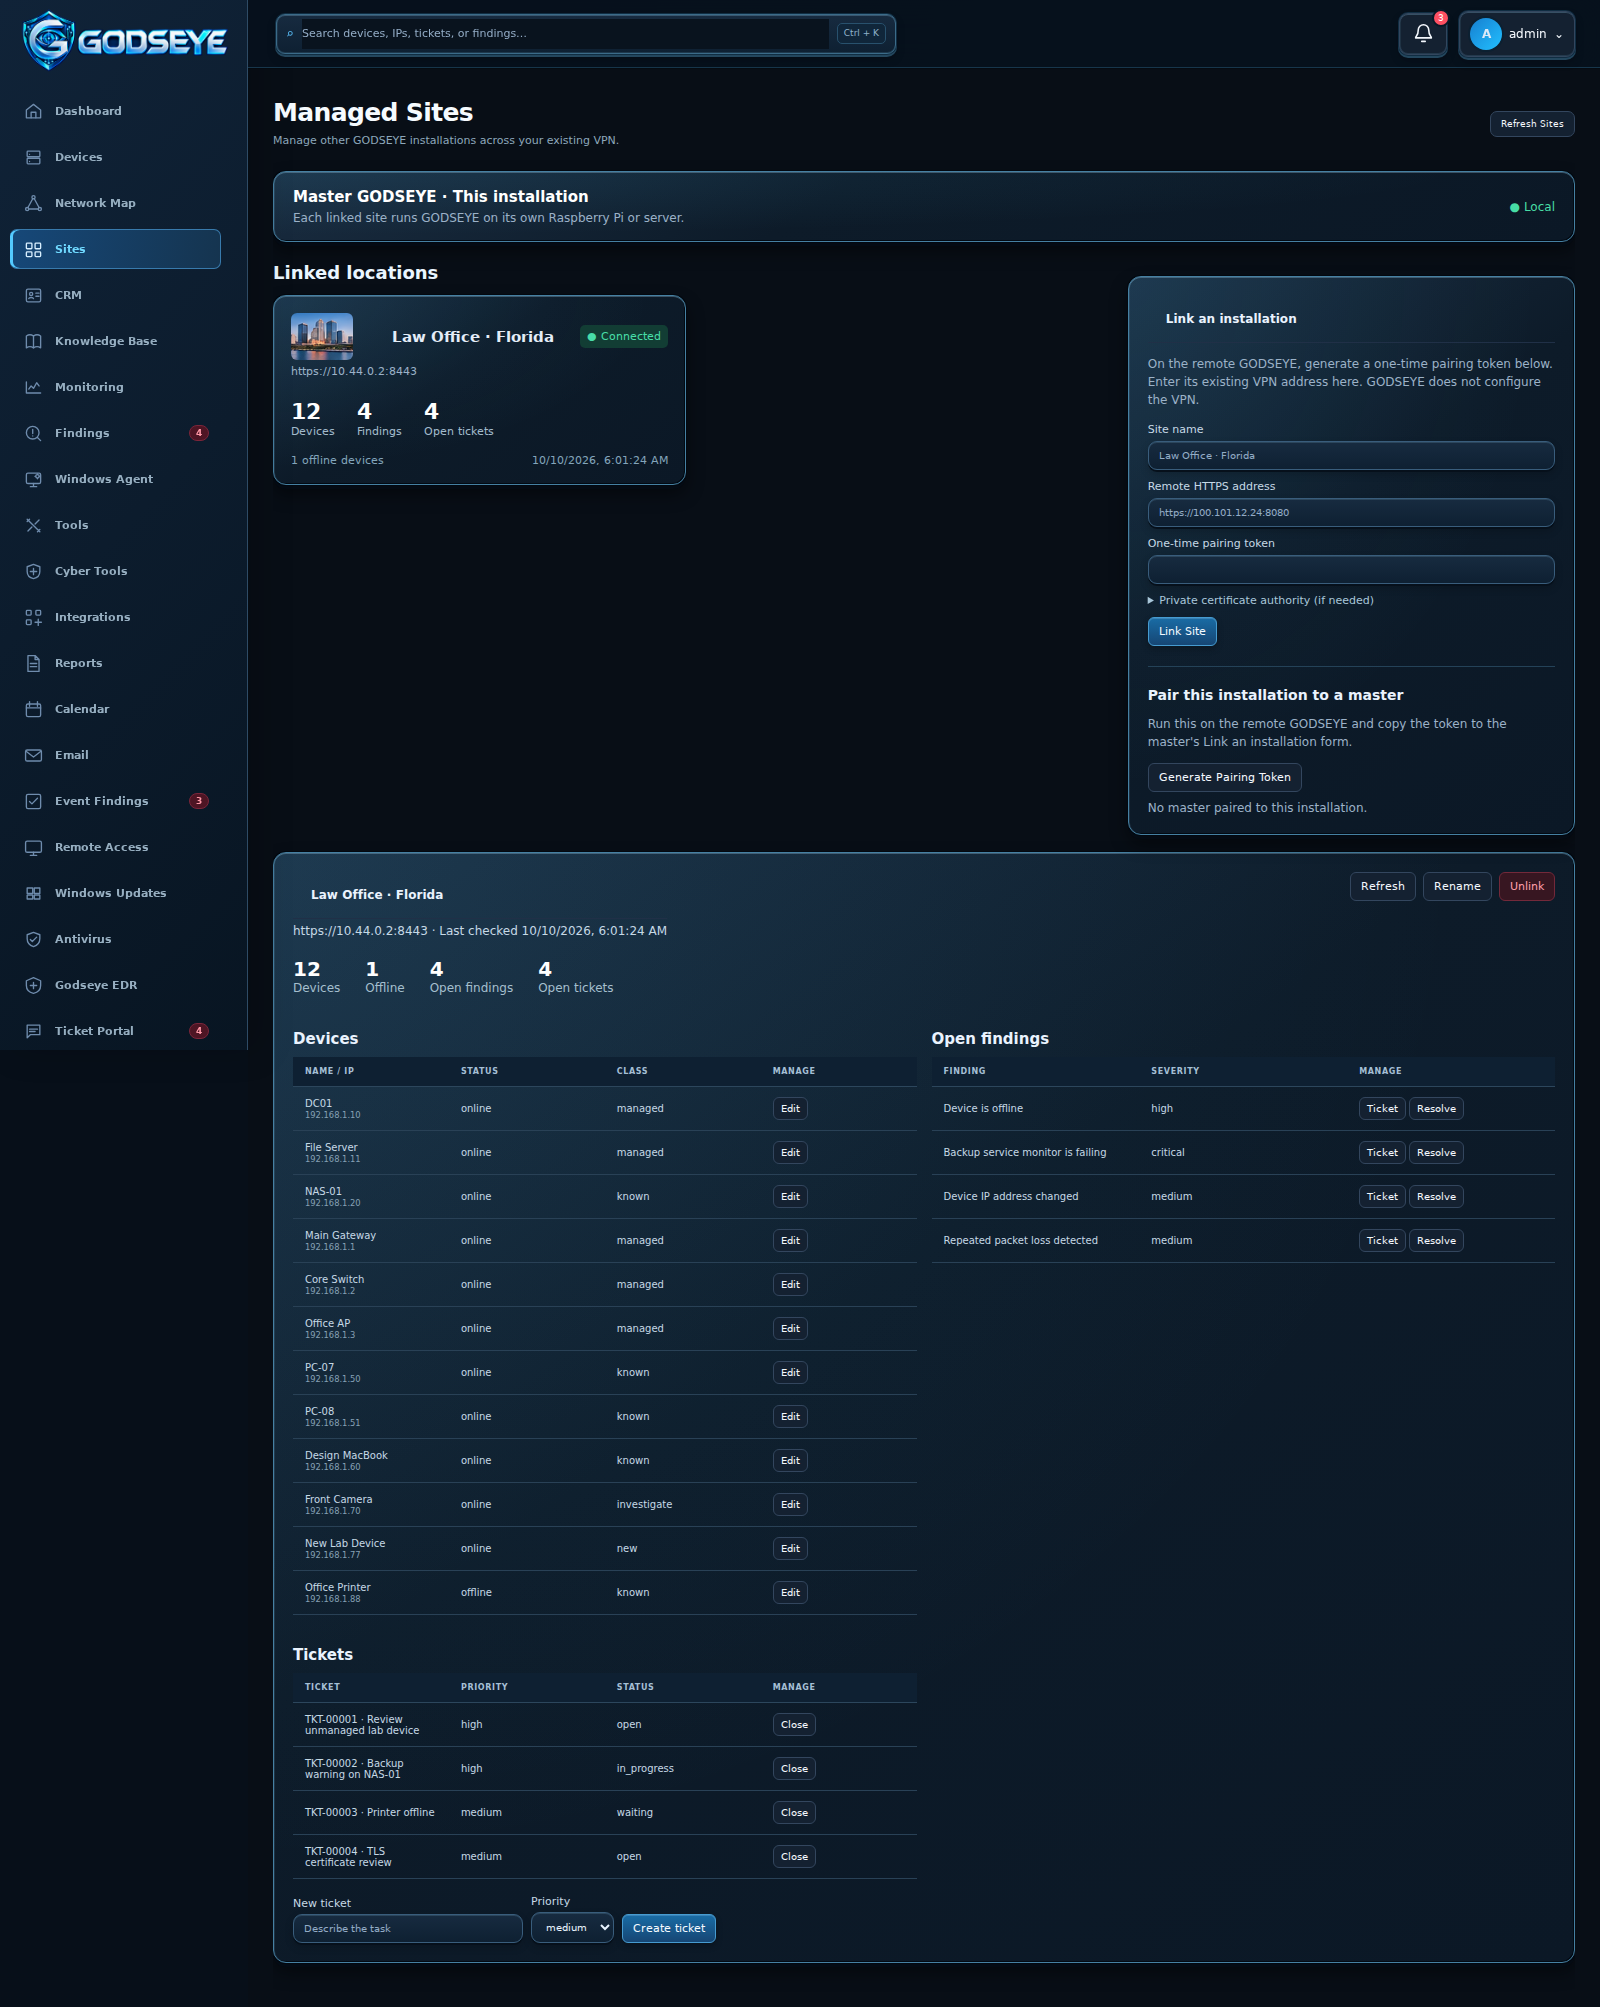Open the admin user account dropdown
Viewport: 1600px width, 2007px height.
(1516, 34)
